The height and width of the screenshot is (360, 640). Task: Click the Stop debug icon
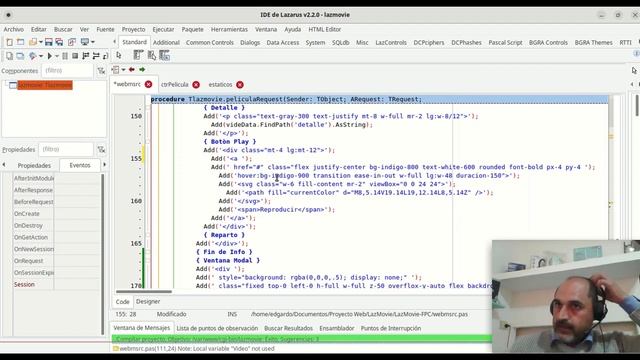[75, 56]
